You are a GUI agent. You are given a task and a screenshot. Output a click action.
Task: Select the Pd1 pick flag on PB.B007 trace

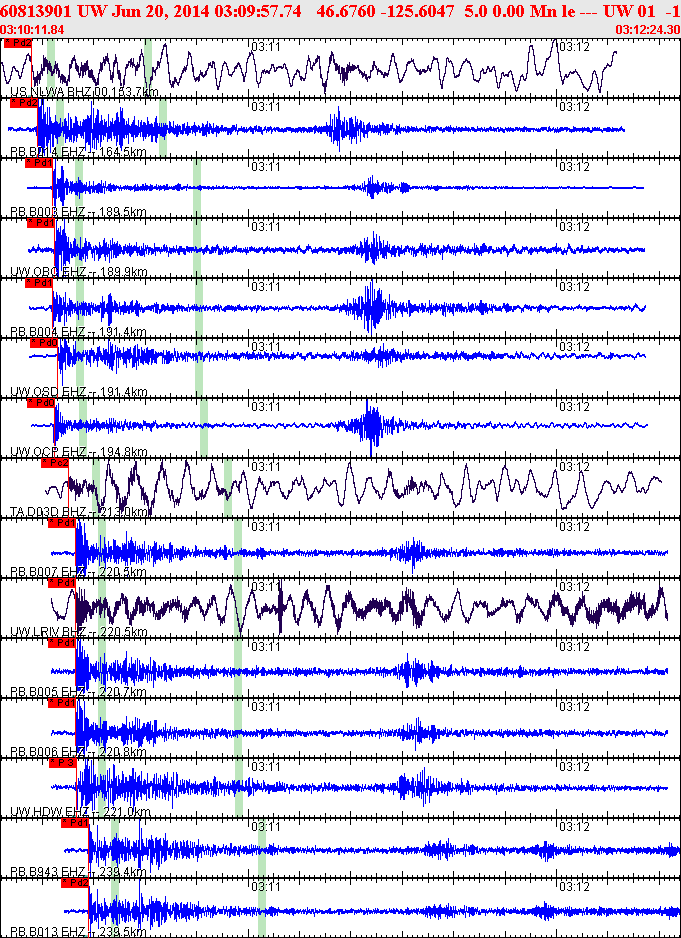[62, 522]
